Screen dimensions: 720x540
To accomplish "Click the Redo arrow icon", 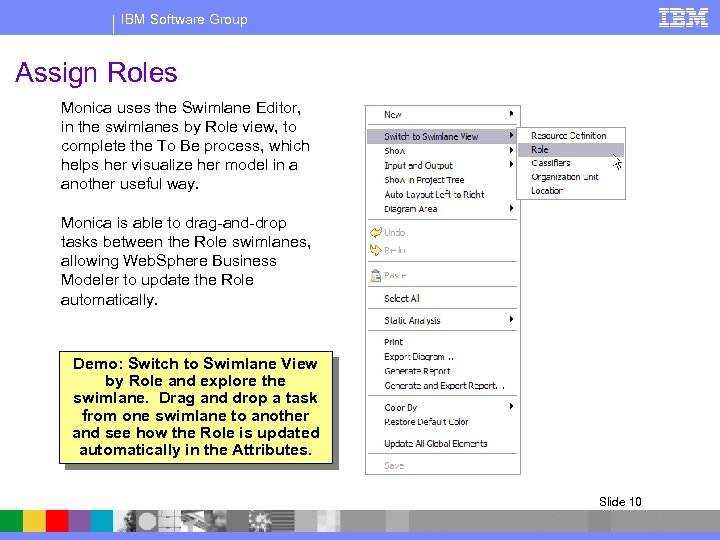I will tap(376, 250).
